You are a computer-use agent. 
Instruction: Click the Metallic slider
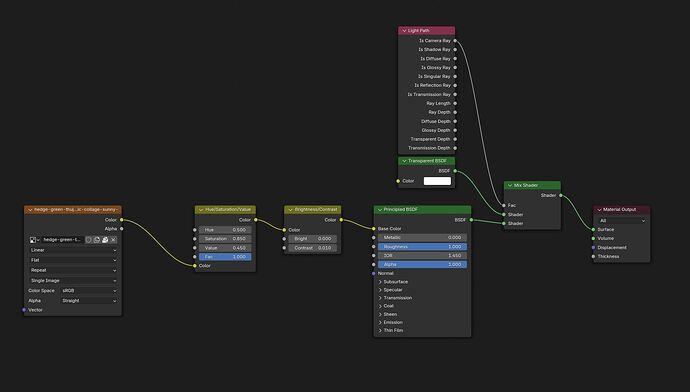click(x=422, y=238)
